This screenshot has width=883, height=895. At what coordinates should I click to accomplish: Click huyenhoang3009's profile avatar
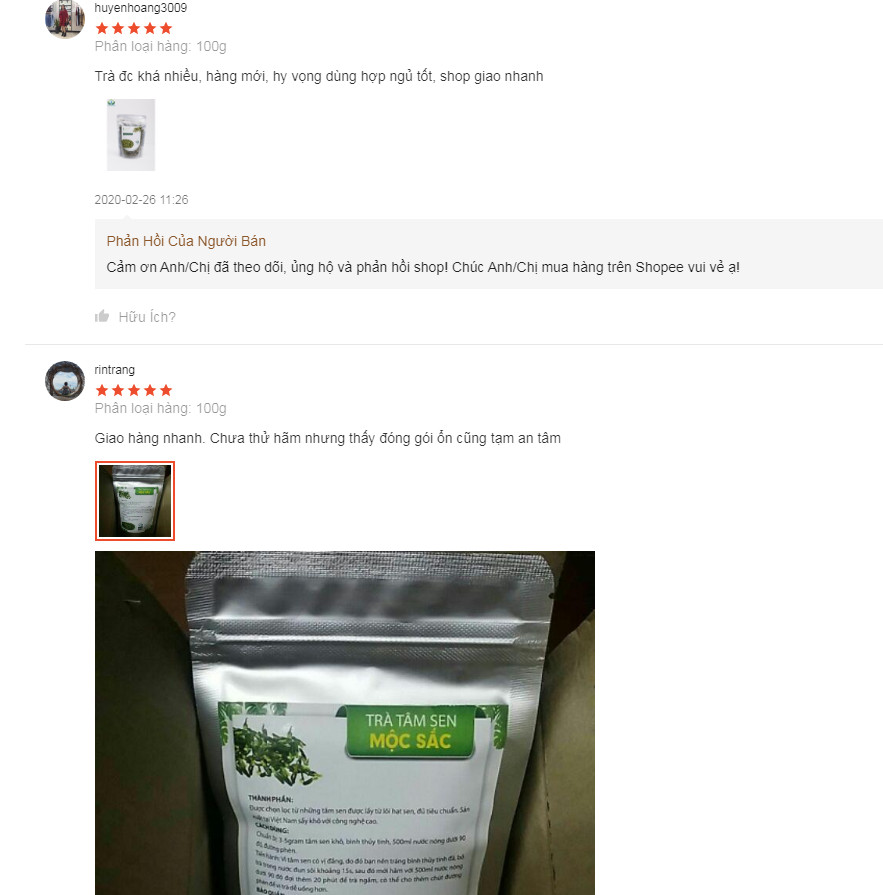click(64, 19)
